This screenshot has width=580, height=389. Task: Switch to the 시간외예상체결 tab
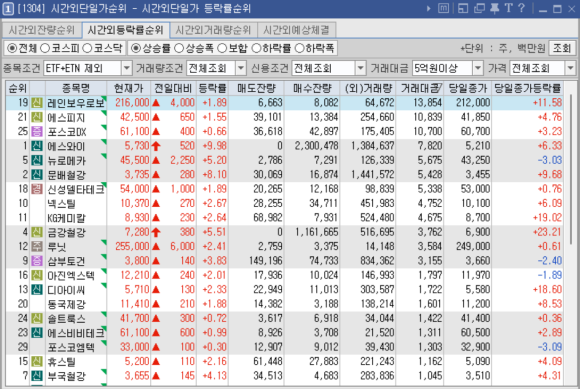pos(296,30)
